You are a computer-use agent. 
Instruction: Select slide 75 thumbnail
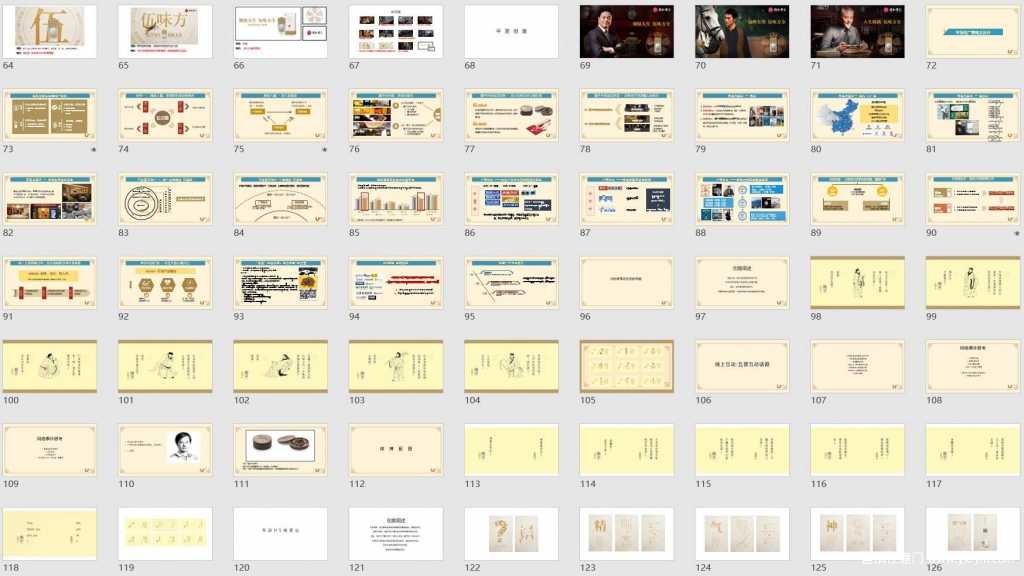281,116
